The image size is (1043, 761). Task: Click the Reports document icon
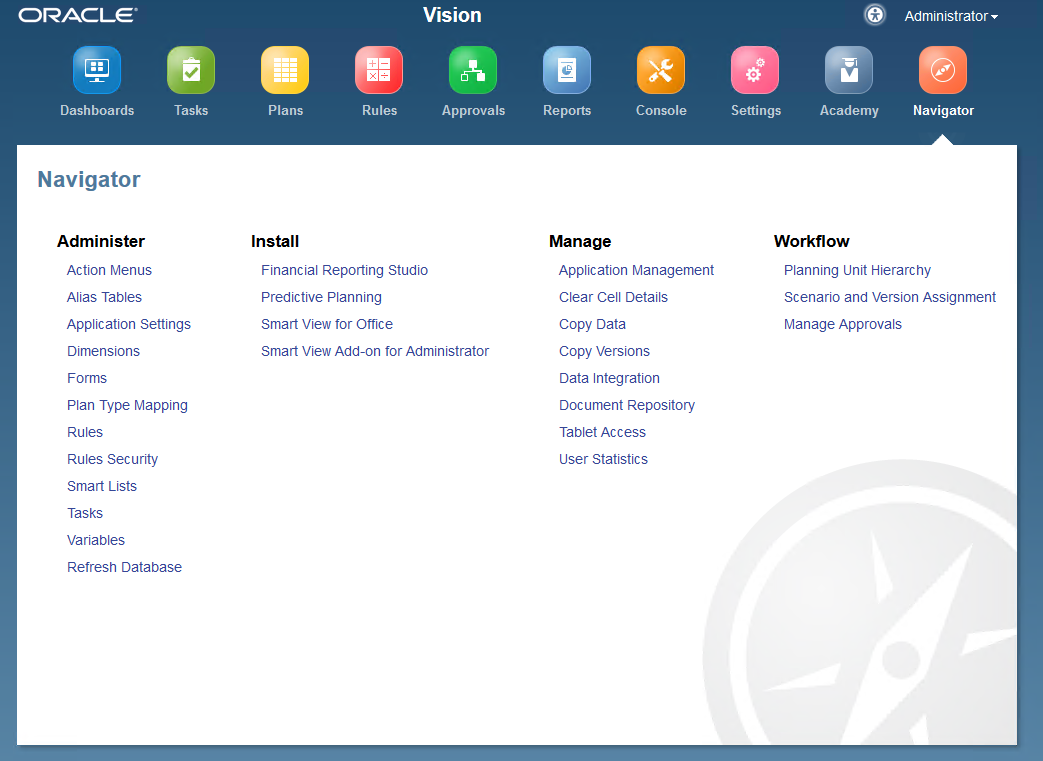(x=567, y=70)
